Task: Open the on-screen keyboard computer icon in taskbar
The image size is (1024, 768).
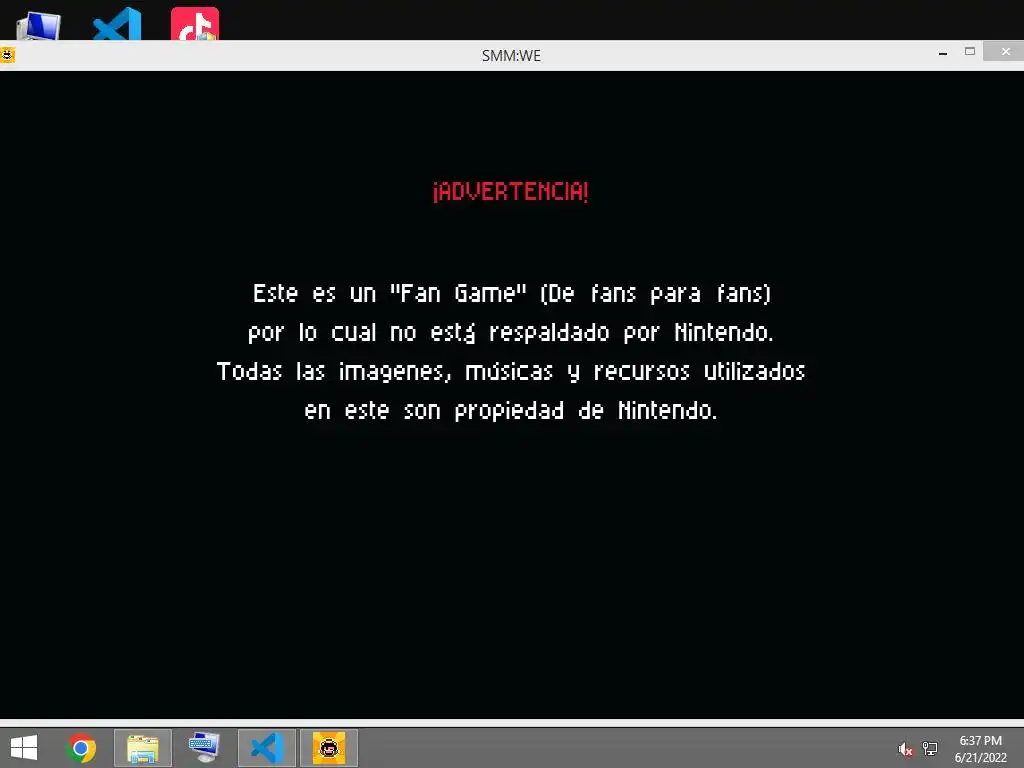Action: click(204, 748)
